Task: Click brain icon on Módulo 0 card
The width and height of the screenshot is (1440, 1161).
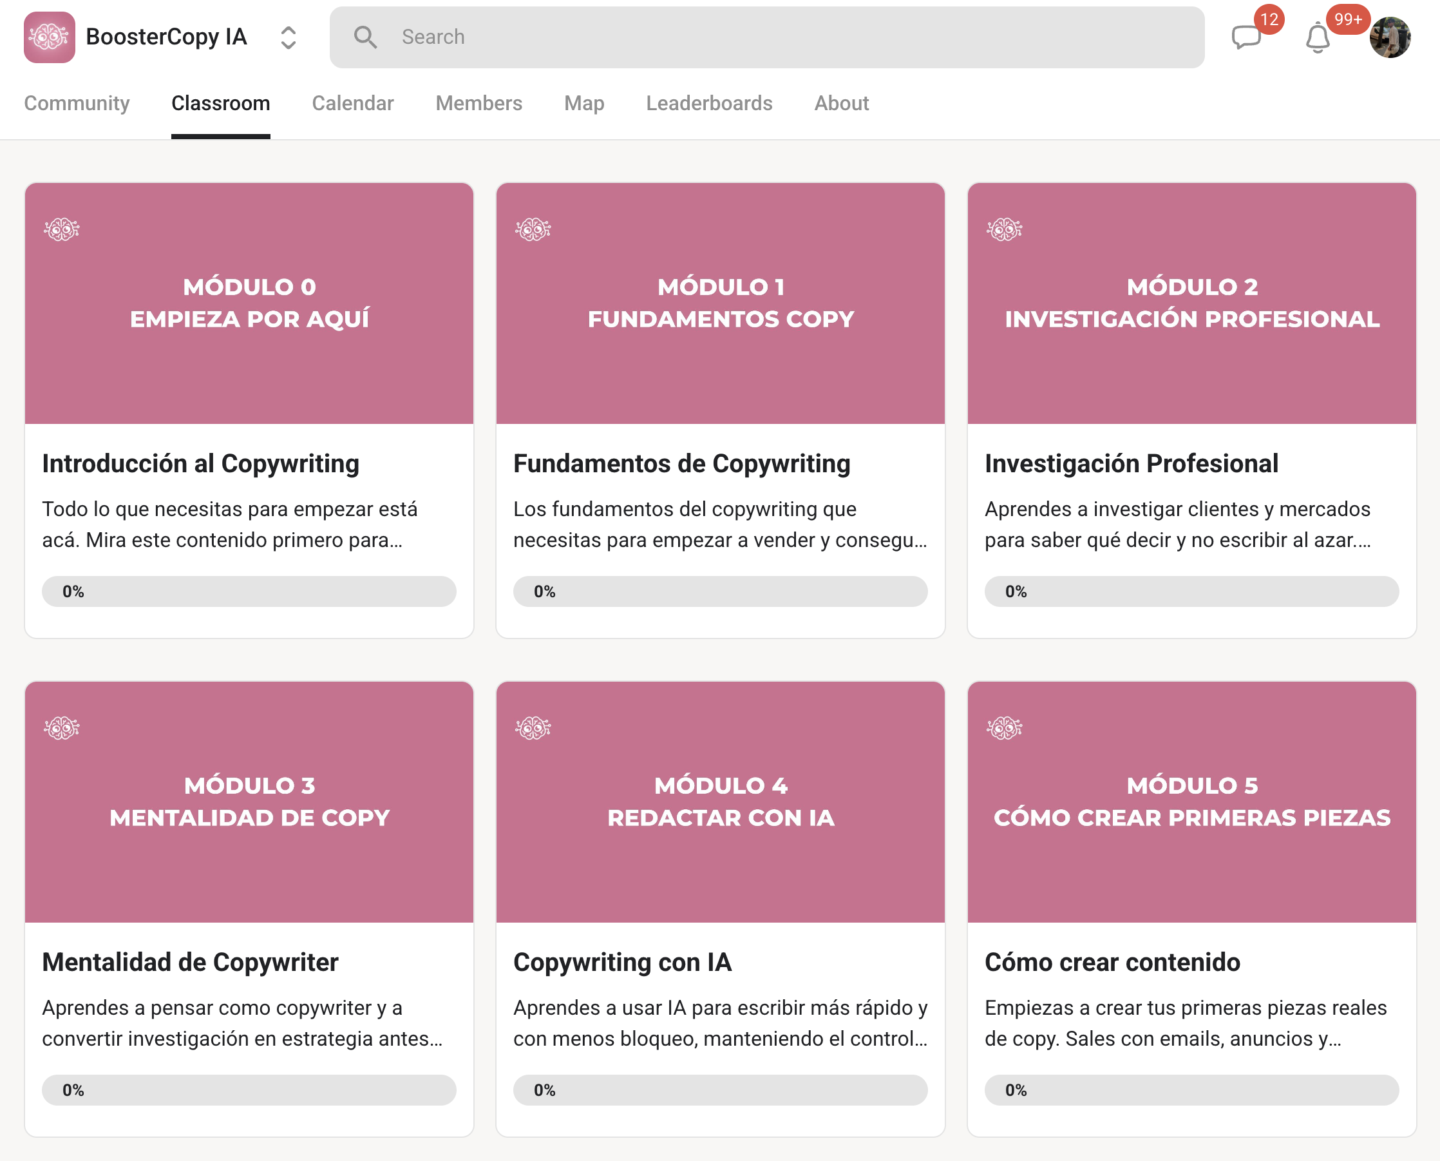Action: pyautogui.click(x=62, y=230)
